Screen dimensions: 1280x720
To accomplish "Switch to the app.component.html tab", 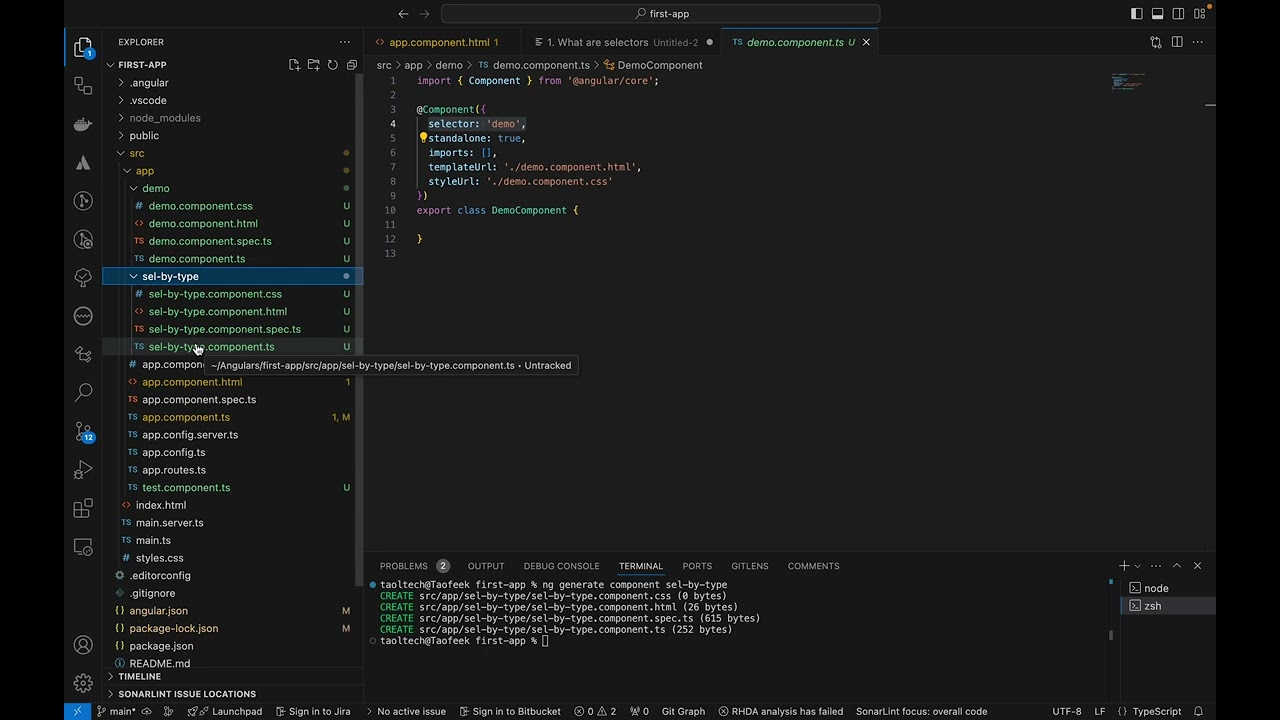I will tap(438, 42).
